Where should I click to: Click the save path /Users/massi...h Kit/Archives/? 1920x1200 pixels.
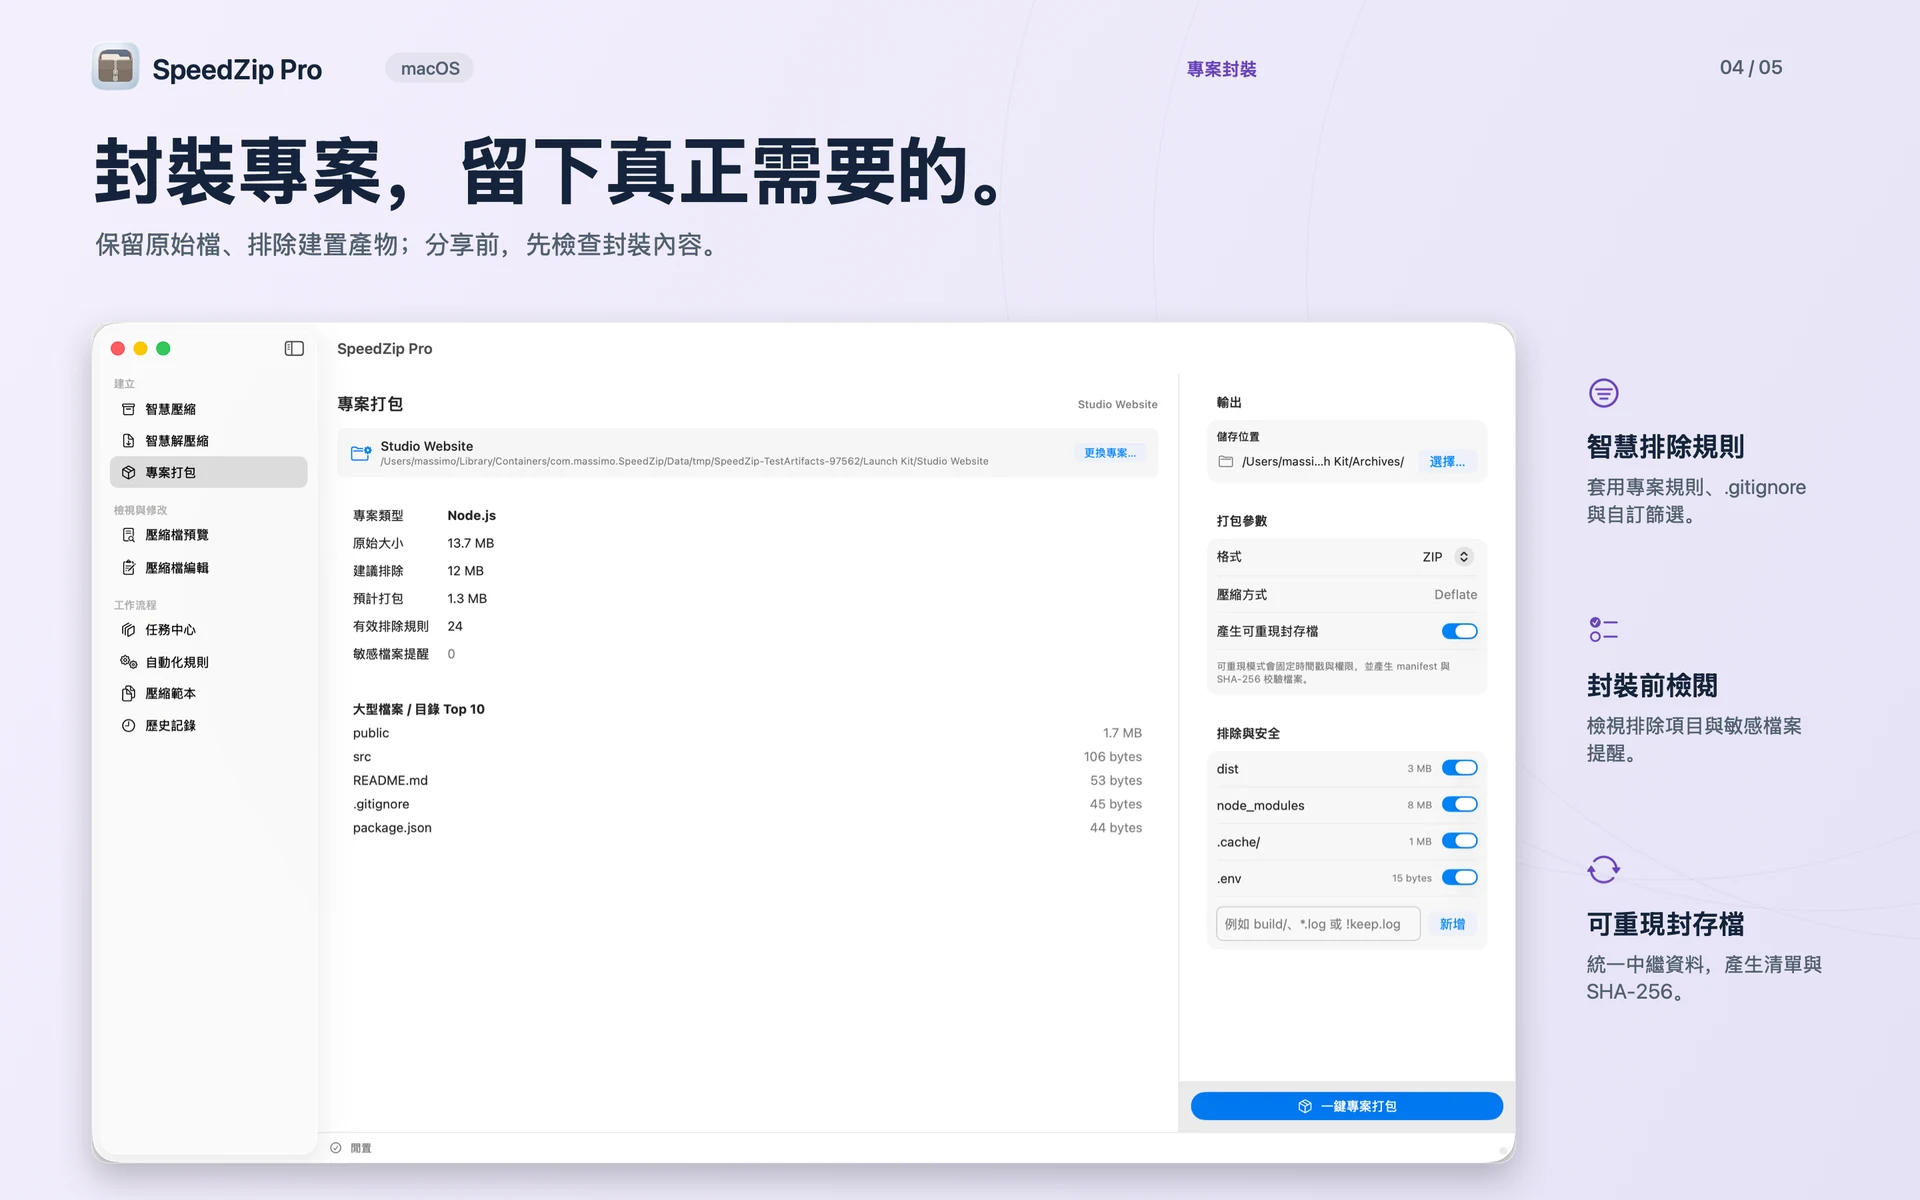(1322, 461)
